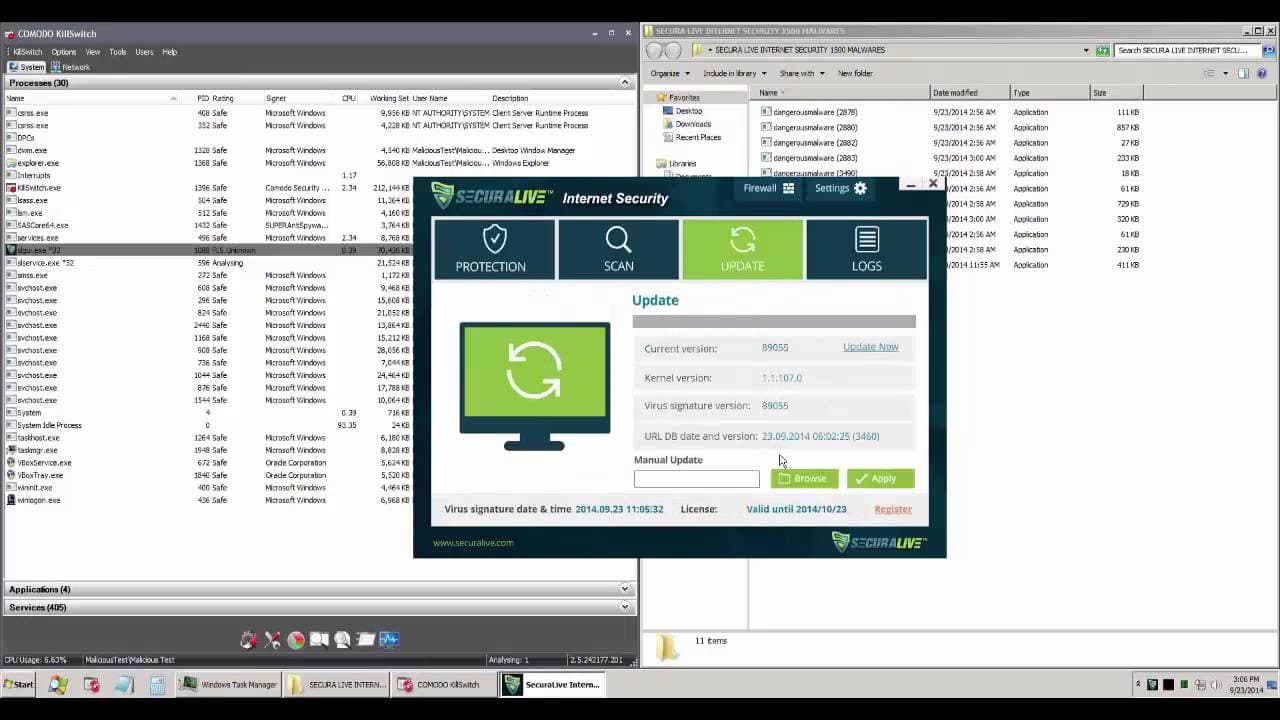Expand the Applications (4) section
The height and width of the screenshot is (720, 1280).
(x=624, y=589)
